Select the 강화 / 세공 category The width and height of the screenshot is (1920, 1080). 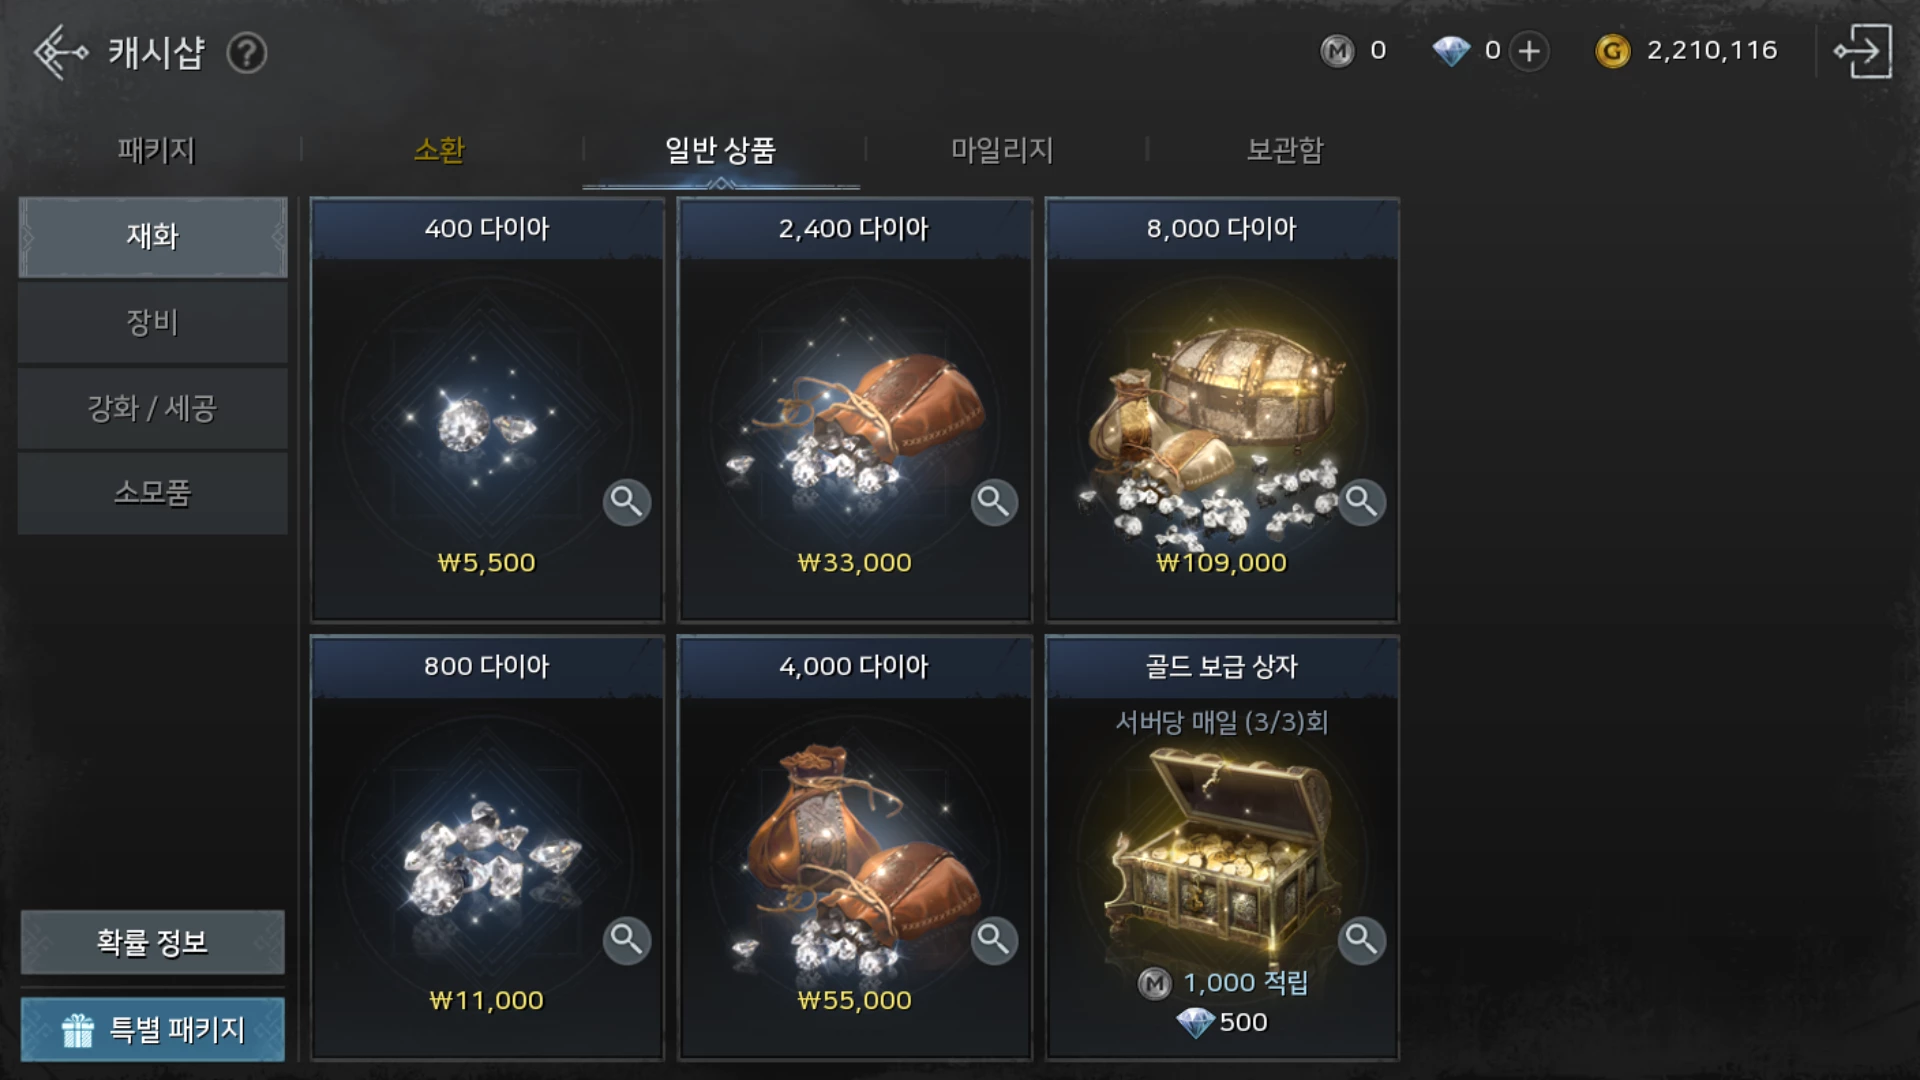(153, 408)
